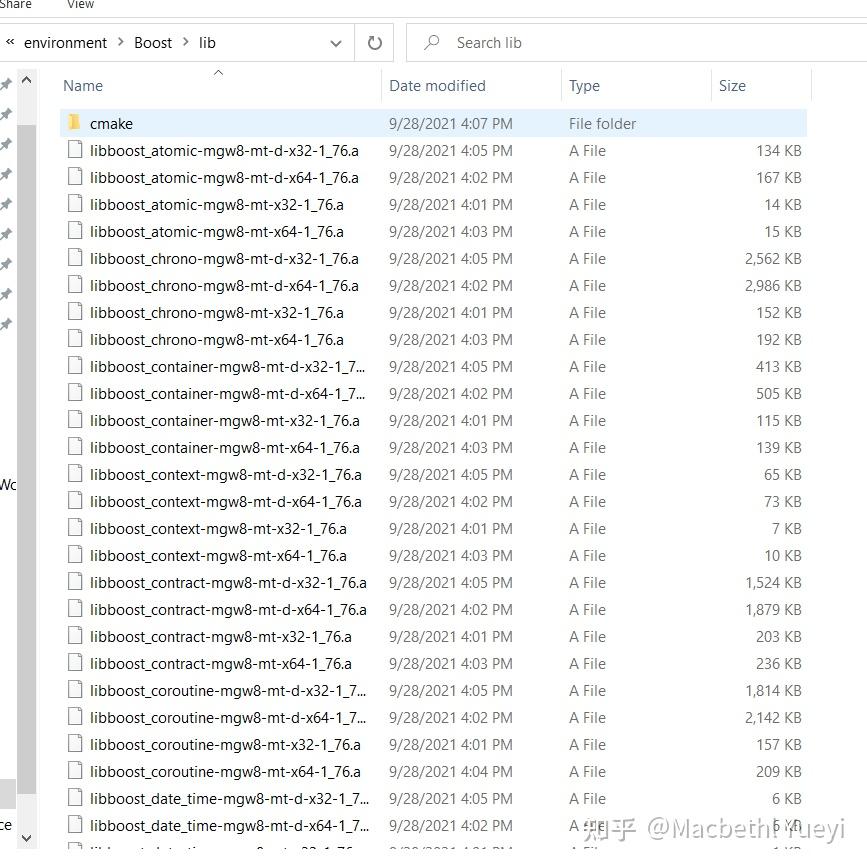Screen dimensions: 867x867
Task: Click the back navigation chevrons icon
Action: (9, 42)
